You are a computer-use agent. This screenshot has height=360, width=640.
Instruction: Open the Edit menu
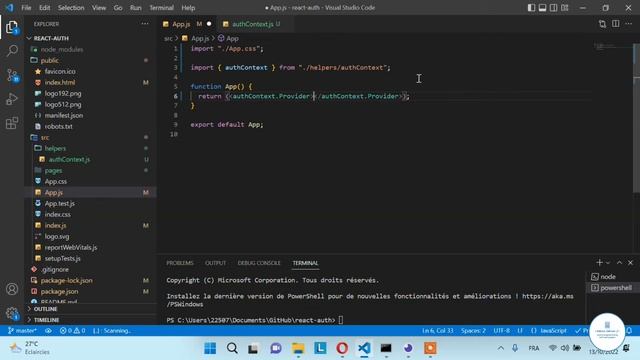click(44, 8)
